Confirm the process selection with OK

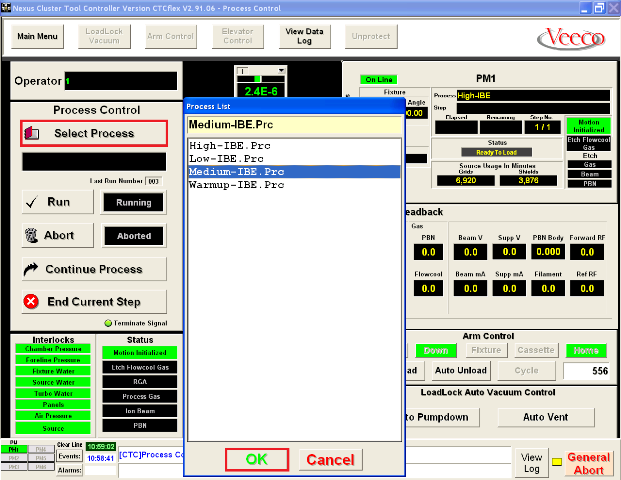(x=257, y=460)
